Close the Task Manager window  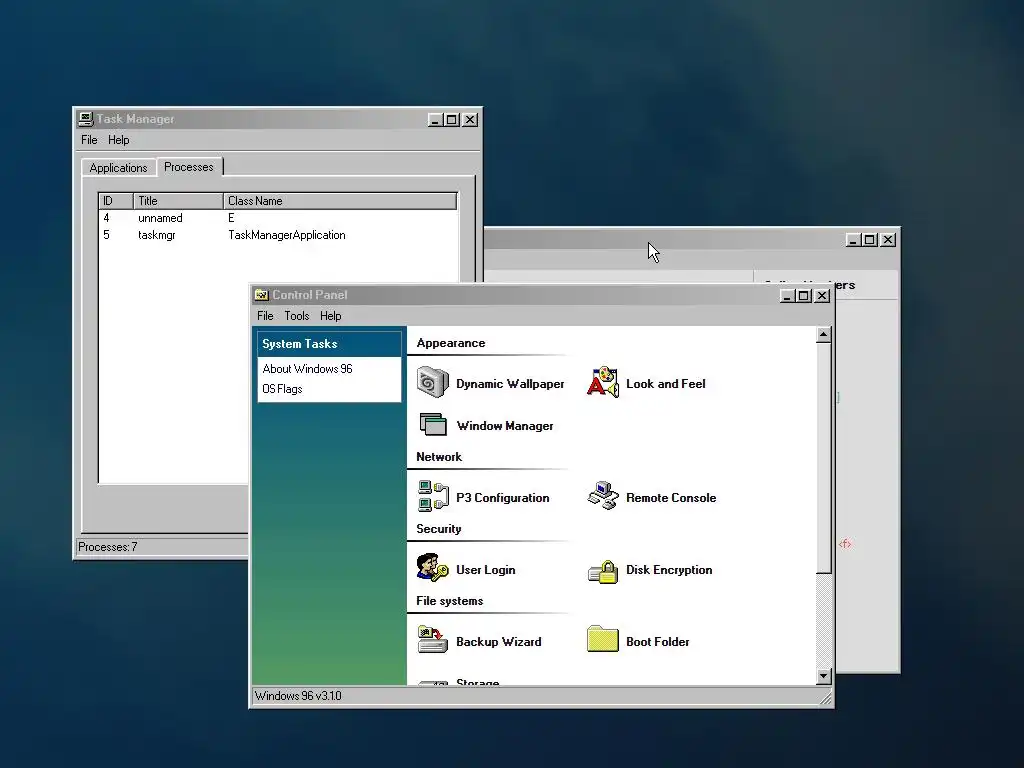(x=470, y=120)
